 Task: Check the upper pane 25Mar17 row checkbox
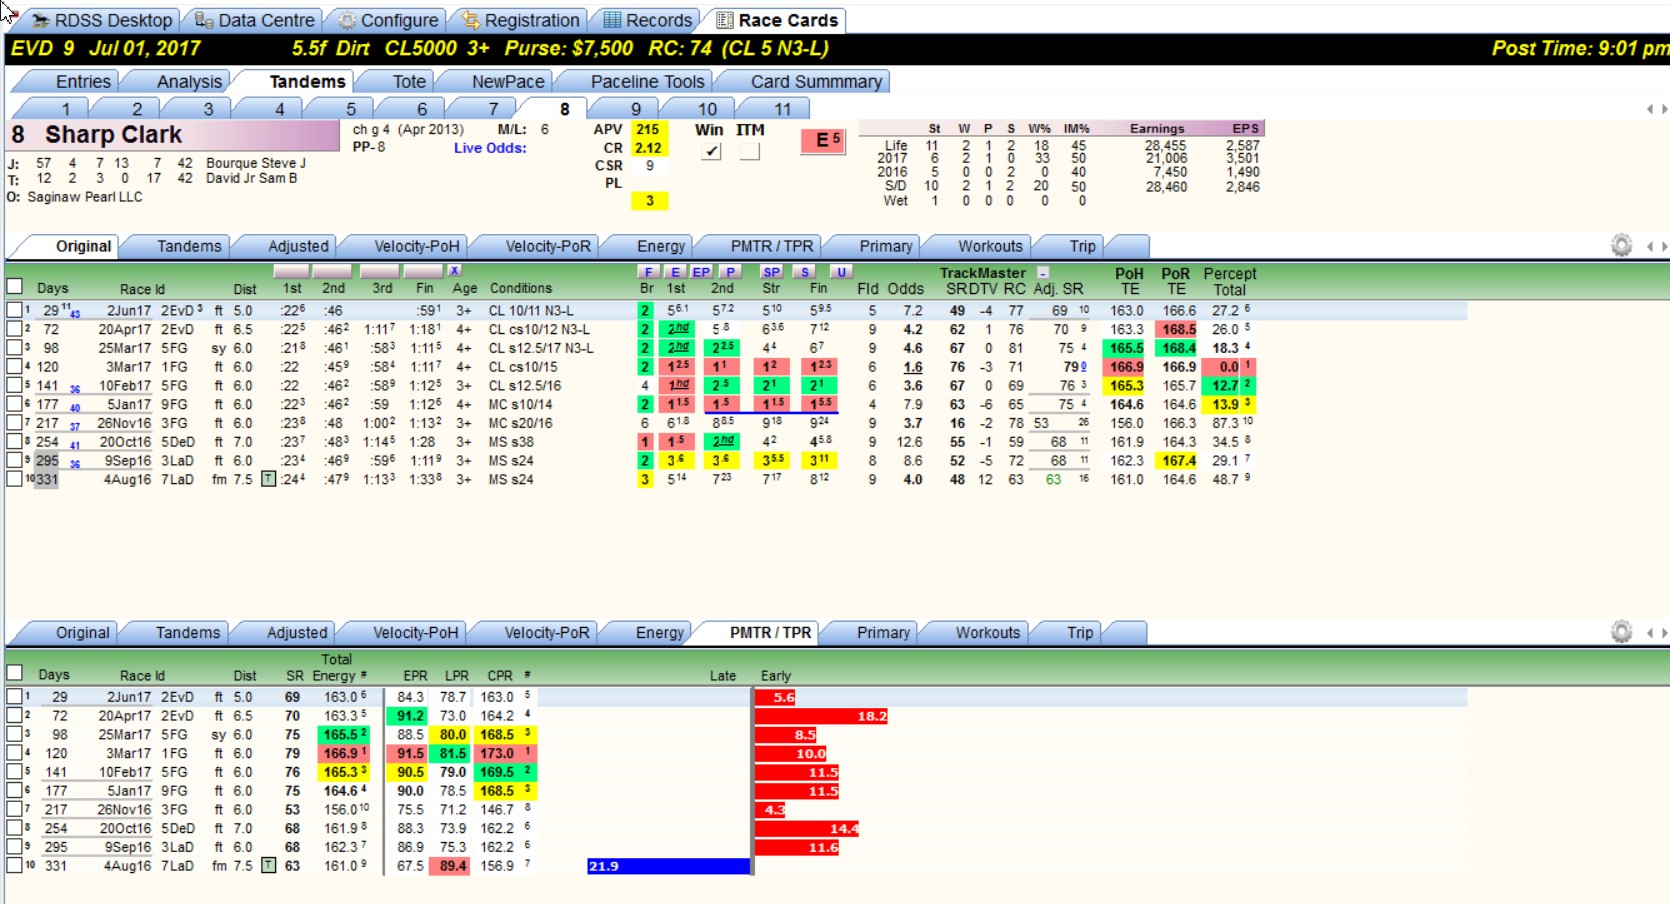click(14, 348)
